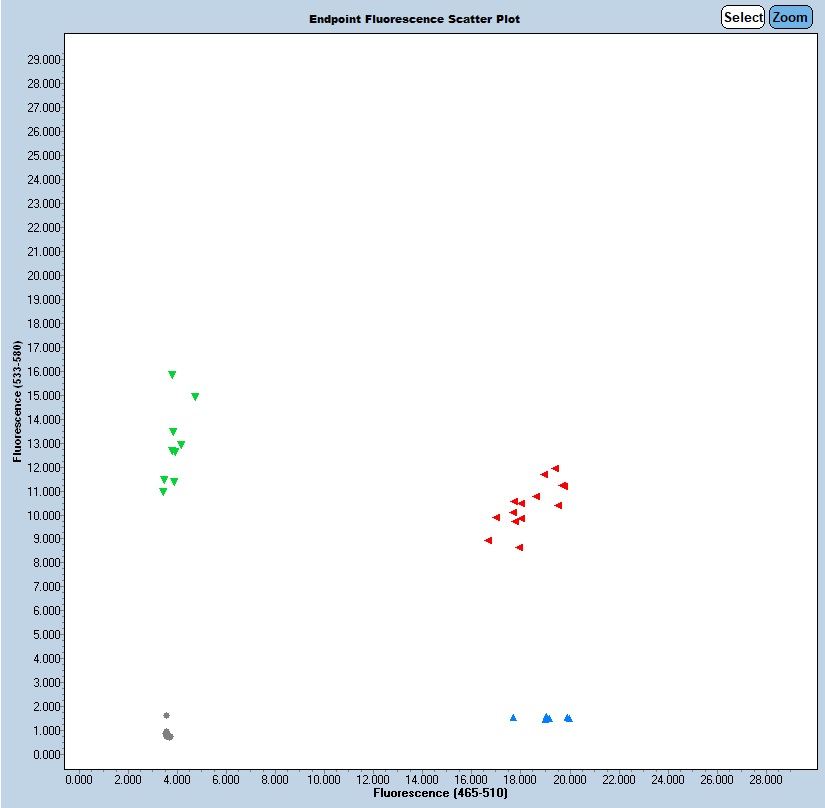Pick the topmost red triangle data point
The width and height of the screenshot is (825, 808).
555,468
